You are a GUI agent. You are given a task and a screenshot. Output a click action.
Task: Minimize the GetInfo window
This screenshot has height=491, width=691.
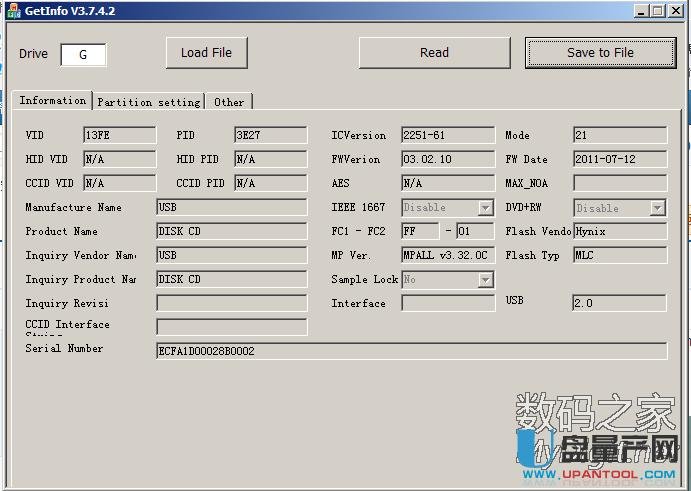641,11
